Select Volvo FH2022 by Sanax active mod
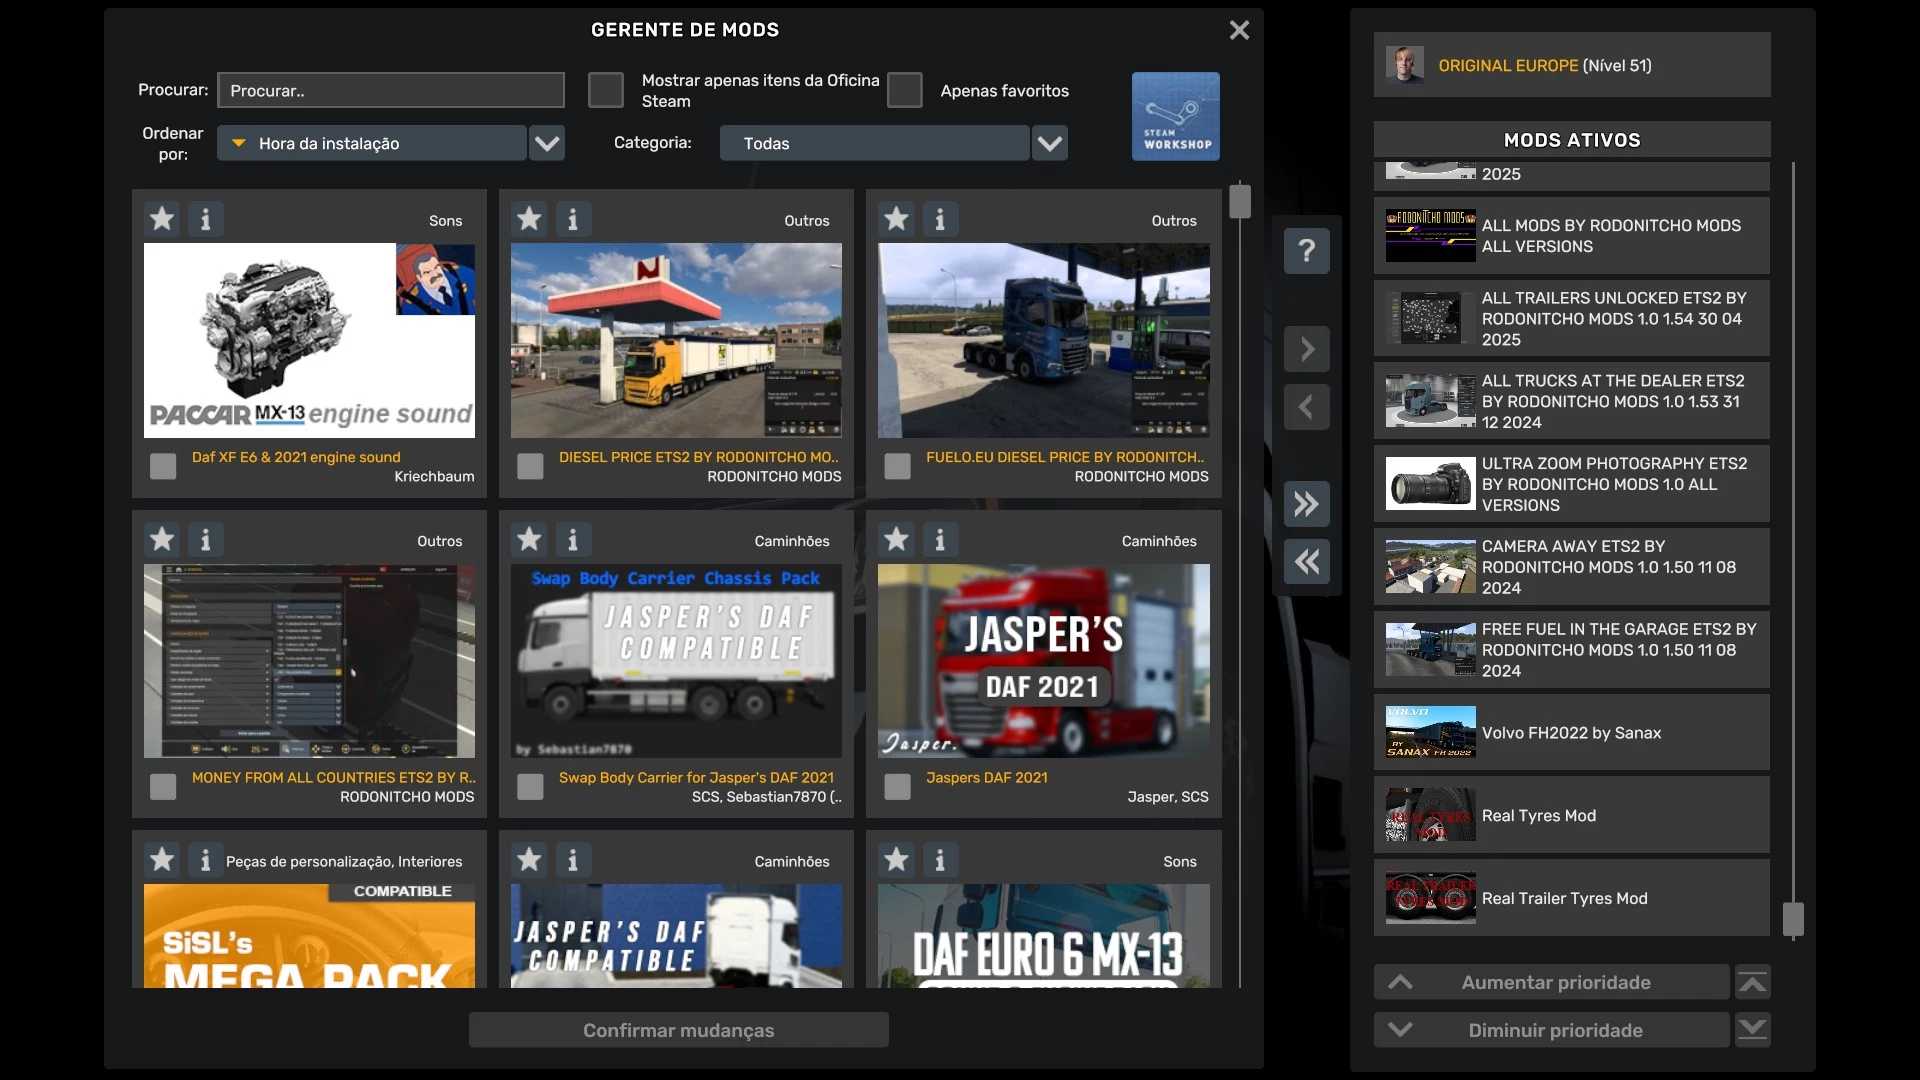Image resolution: width=1920 pixels, height=1080 pixels. pyautogui.click(x=1571, y=732)
